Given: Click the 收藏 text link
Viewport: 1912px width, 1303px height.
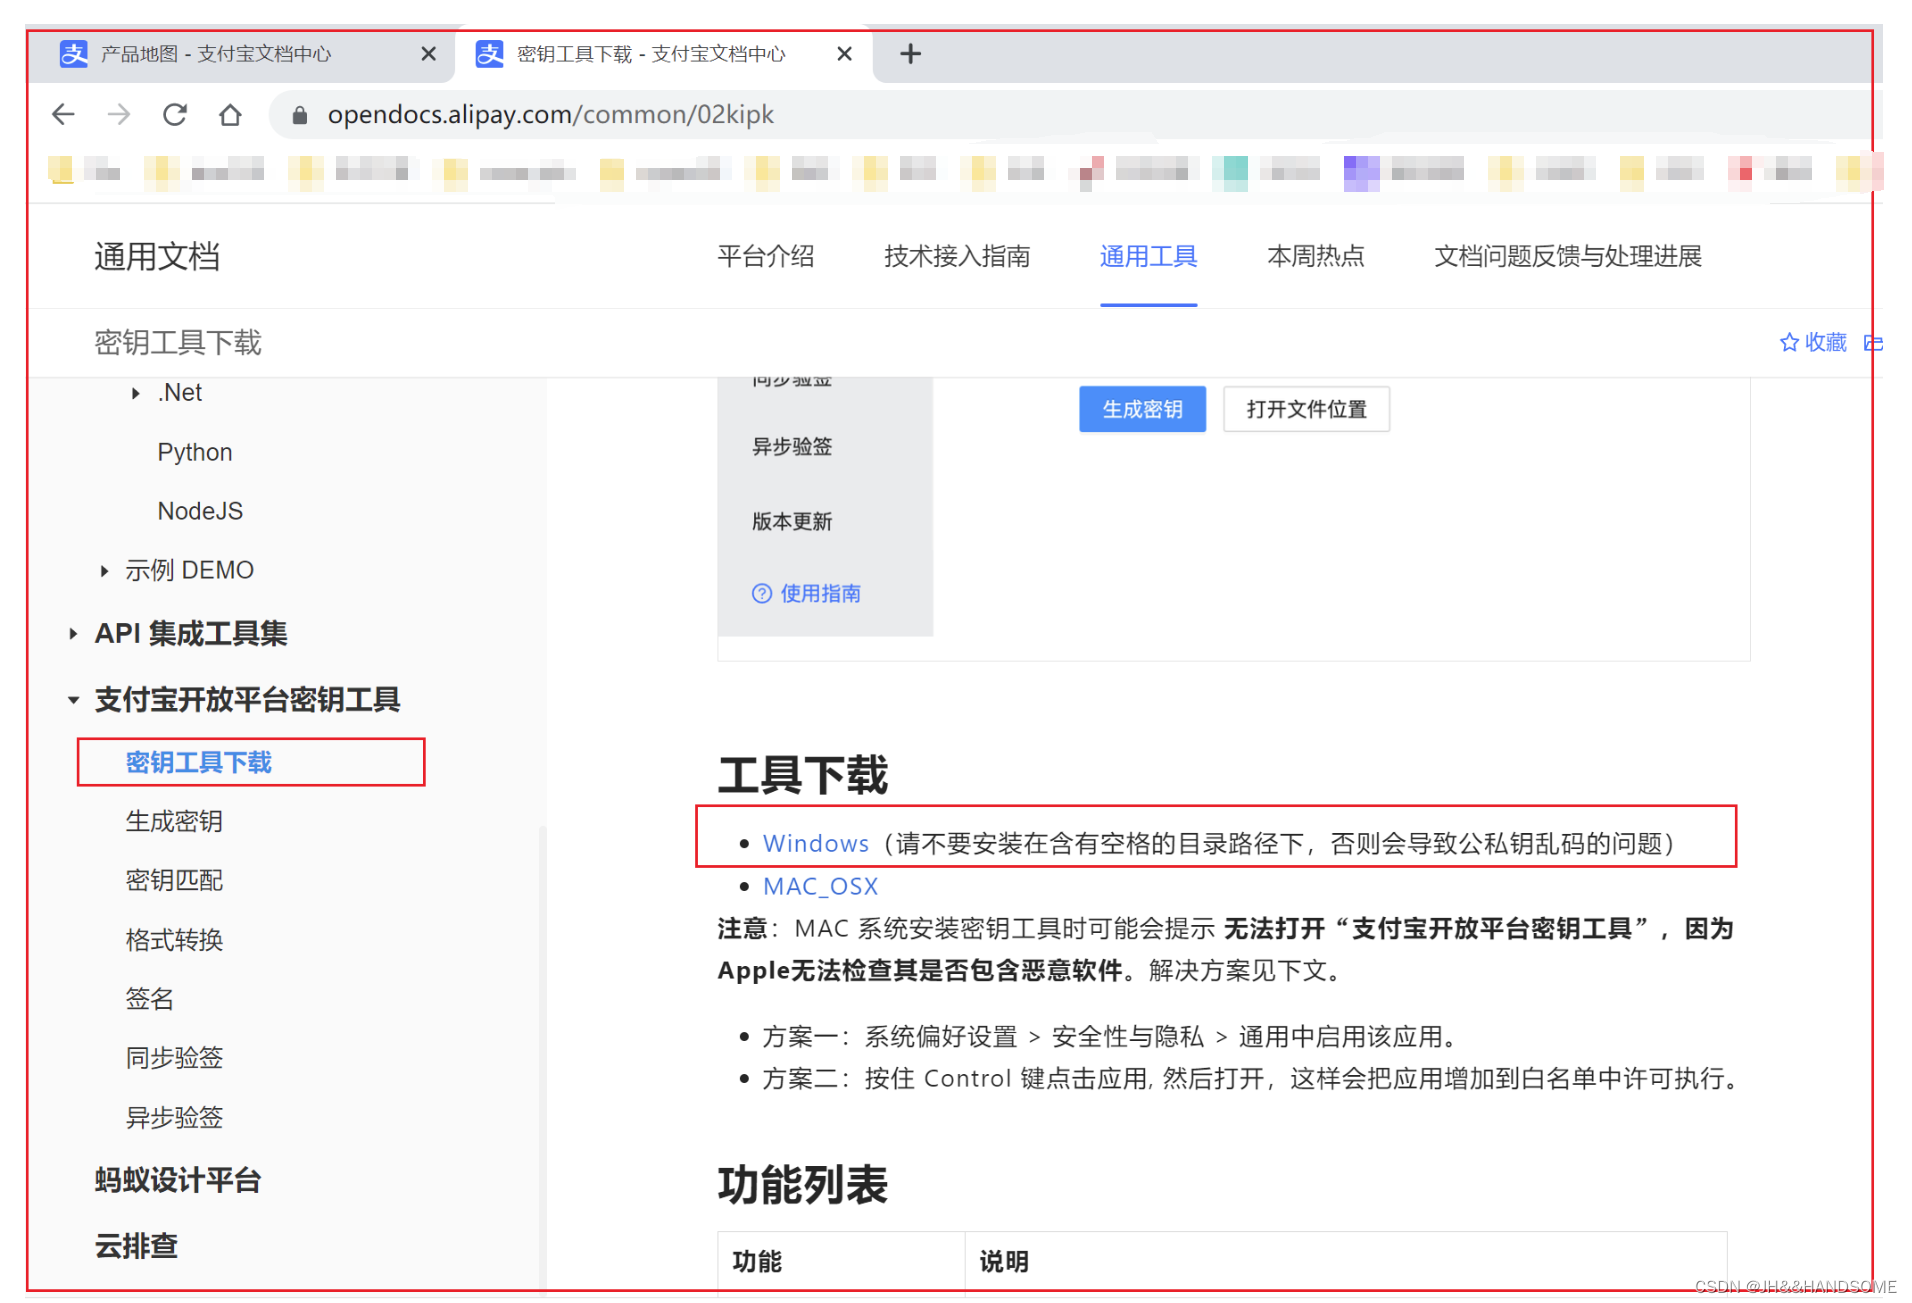Looking at the screenshot, I should 1825,343.
